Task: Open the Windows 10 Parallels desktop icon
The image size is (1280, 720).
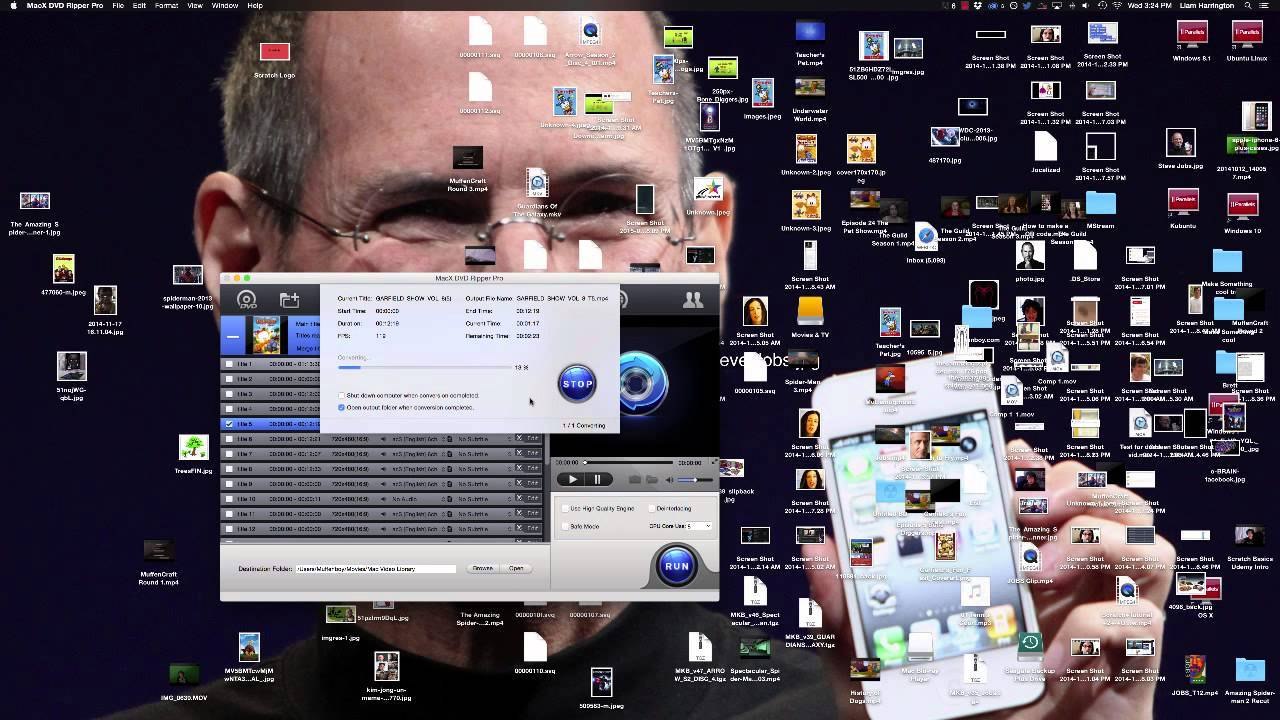Action: click(x=1242, y=207)
